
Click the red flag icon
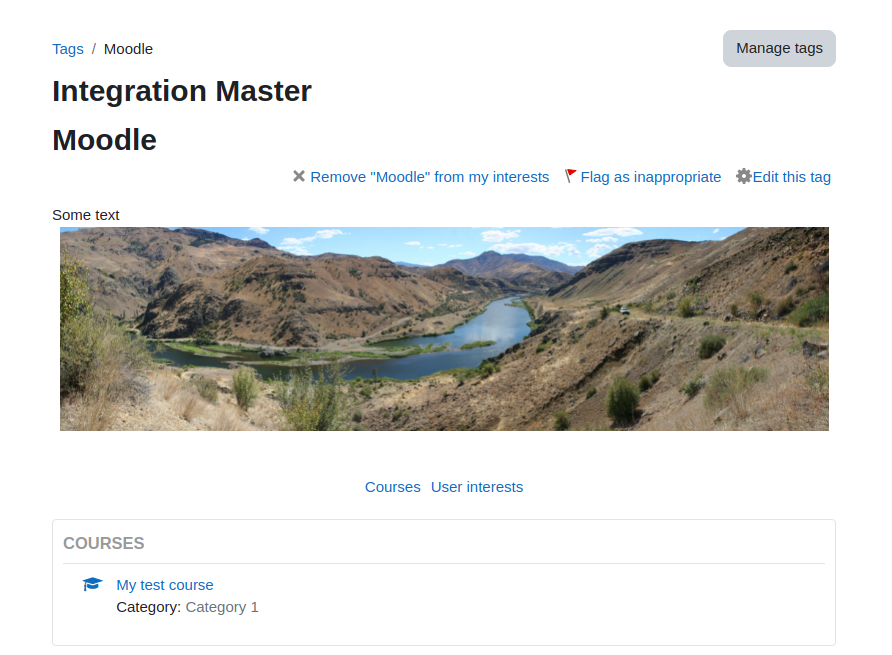(571, 176)
